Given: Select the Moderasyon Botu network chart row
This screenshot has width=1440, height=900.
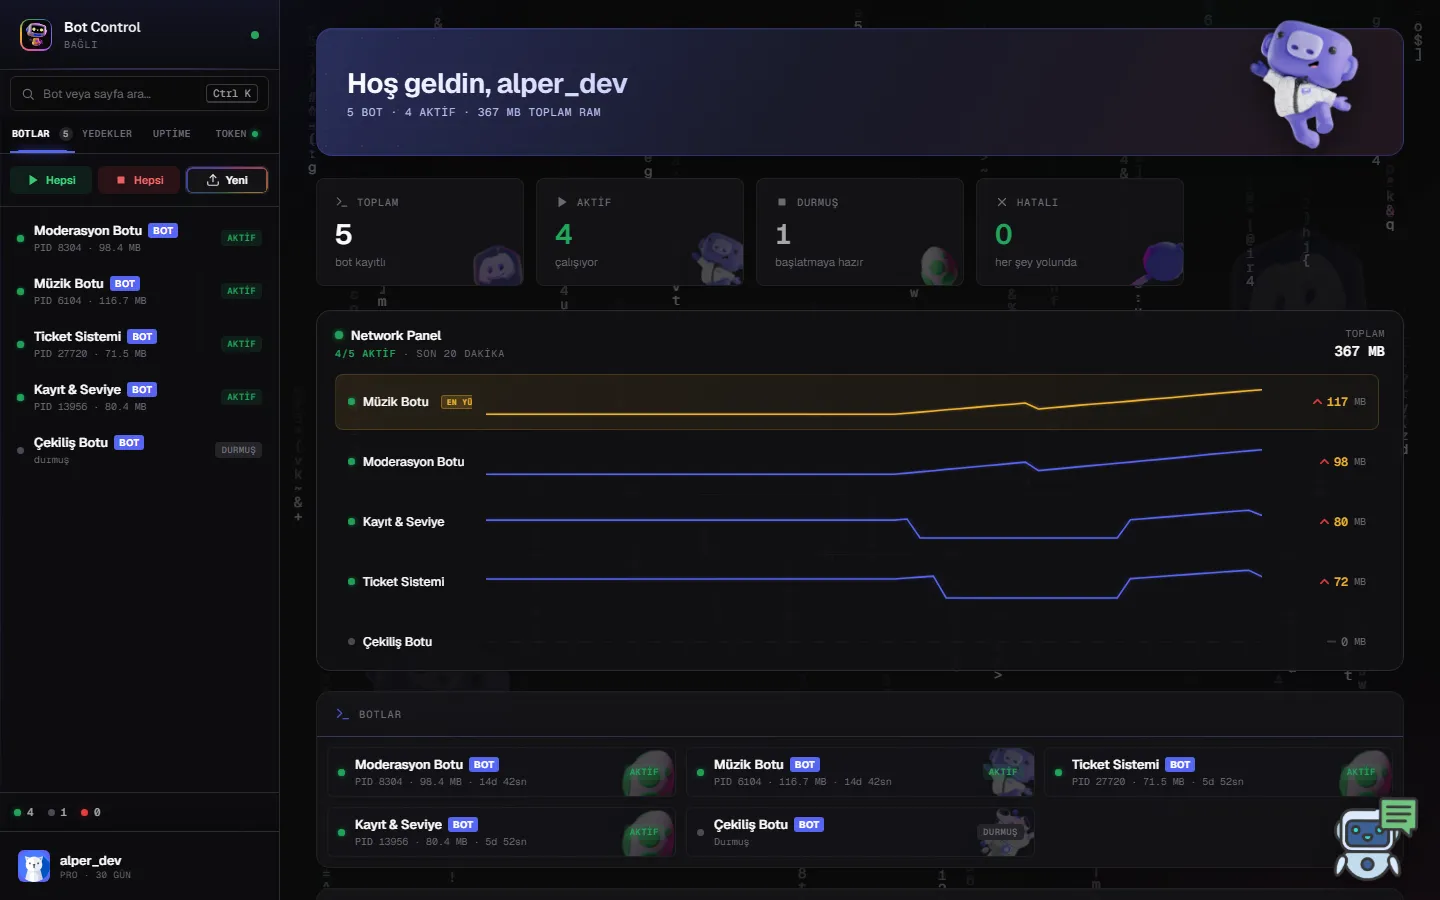Looking at the screenshot, I should pos(857,462).
